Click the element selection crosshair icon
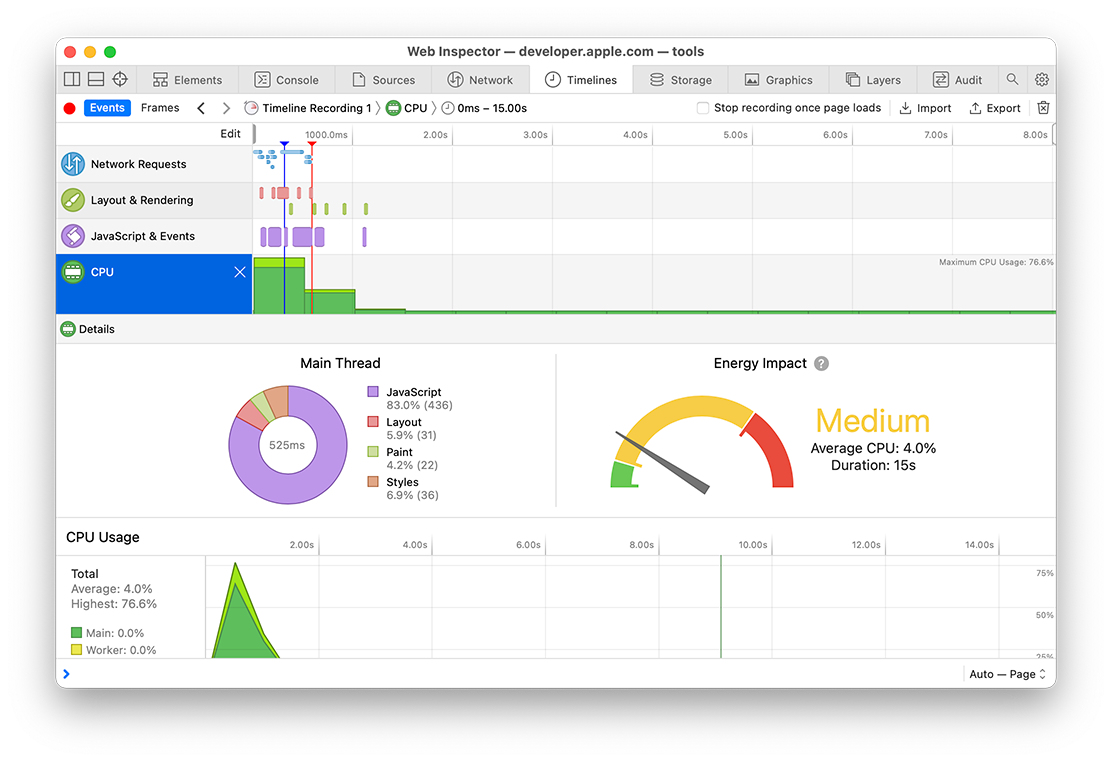The width and height of the screenshot is (1112, 762). [120, 80]
